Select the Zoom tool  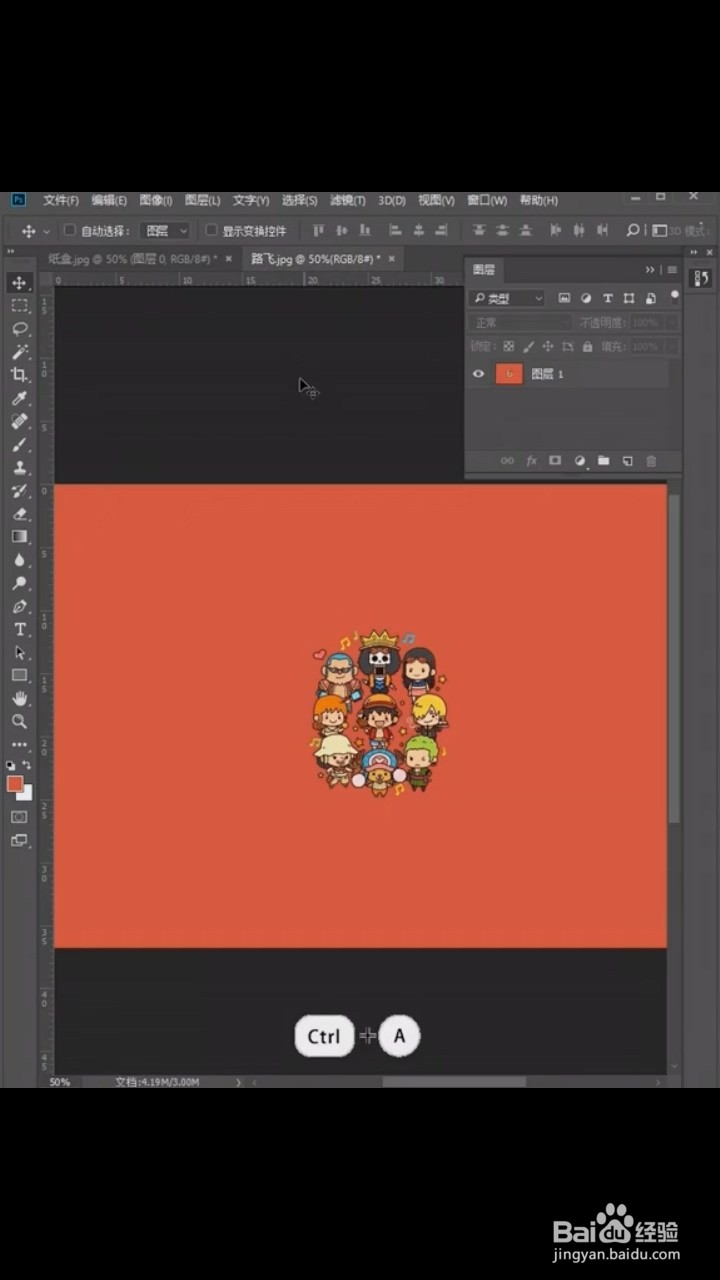[x=19, y=721]
